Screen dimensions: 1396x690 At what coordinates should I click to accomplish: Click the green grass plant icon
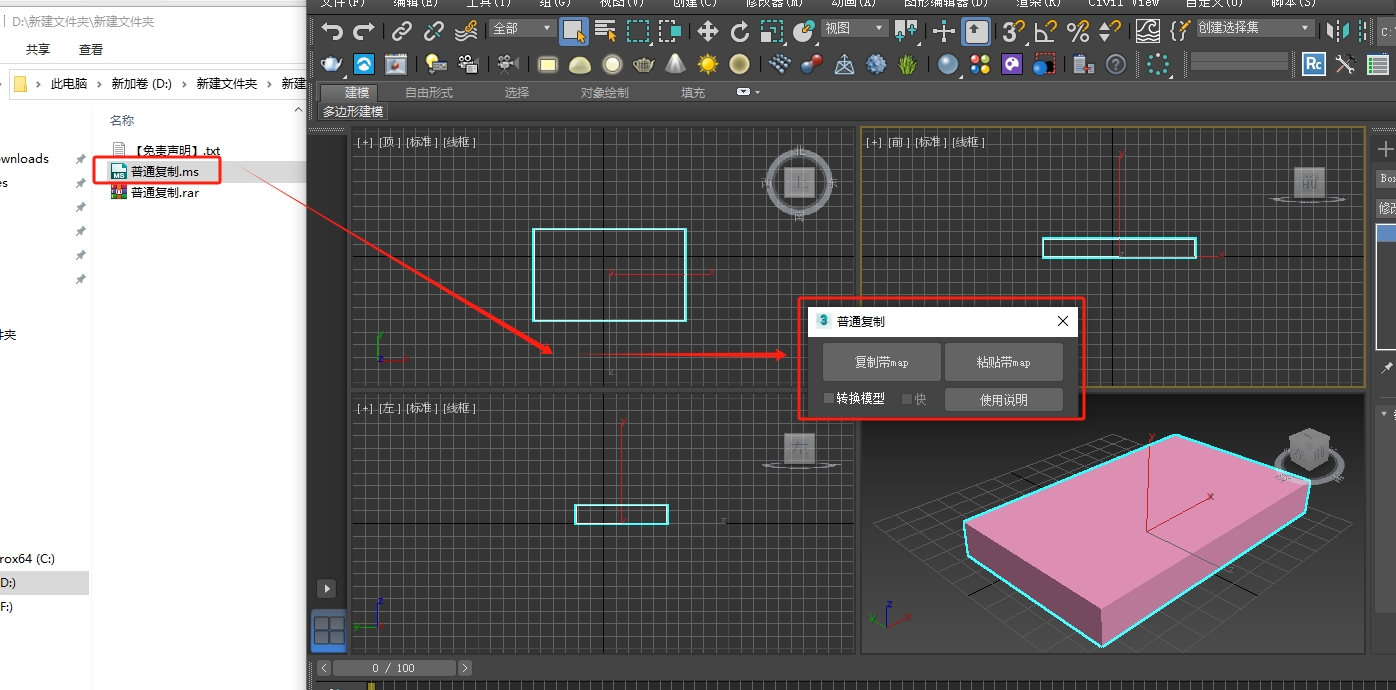908,65
